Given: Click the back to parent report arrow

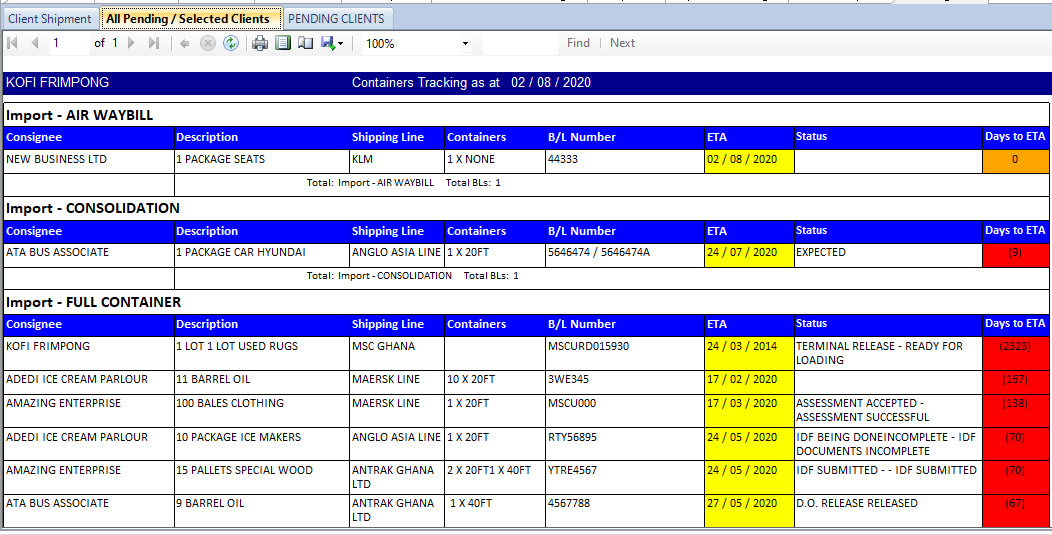Looking at the screenshot, I should [185, 43].
